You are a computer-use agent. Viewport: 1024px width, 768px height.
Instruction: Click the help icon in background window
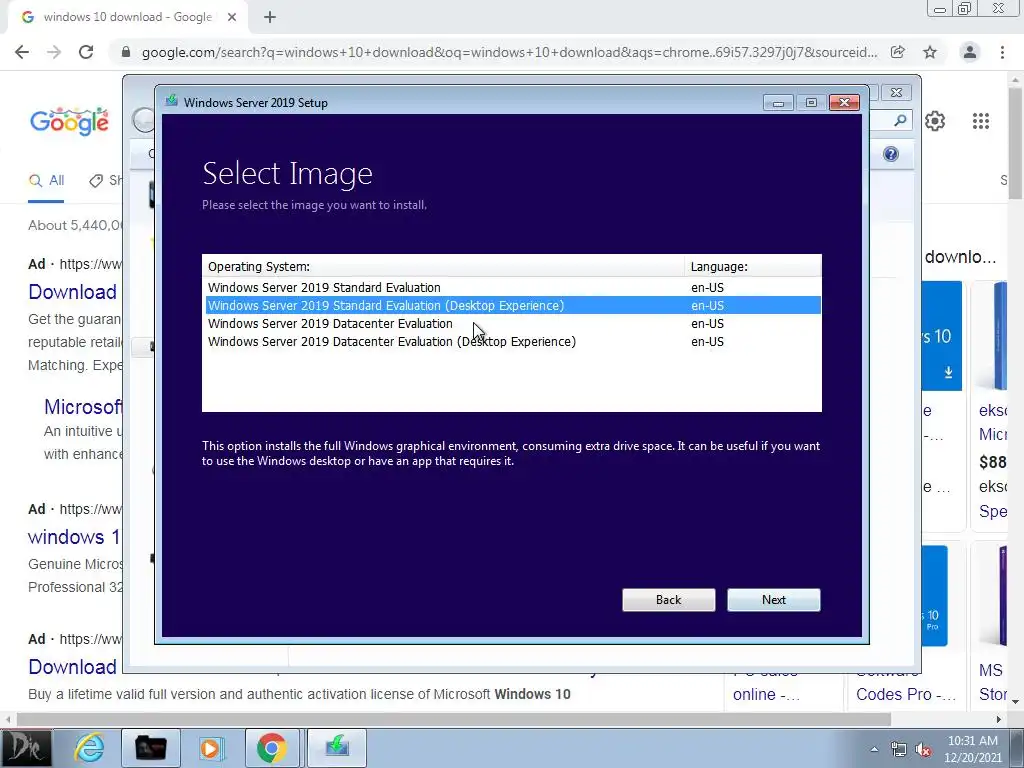[x=891, y=154]
